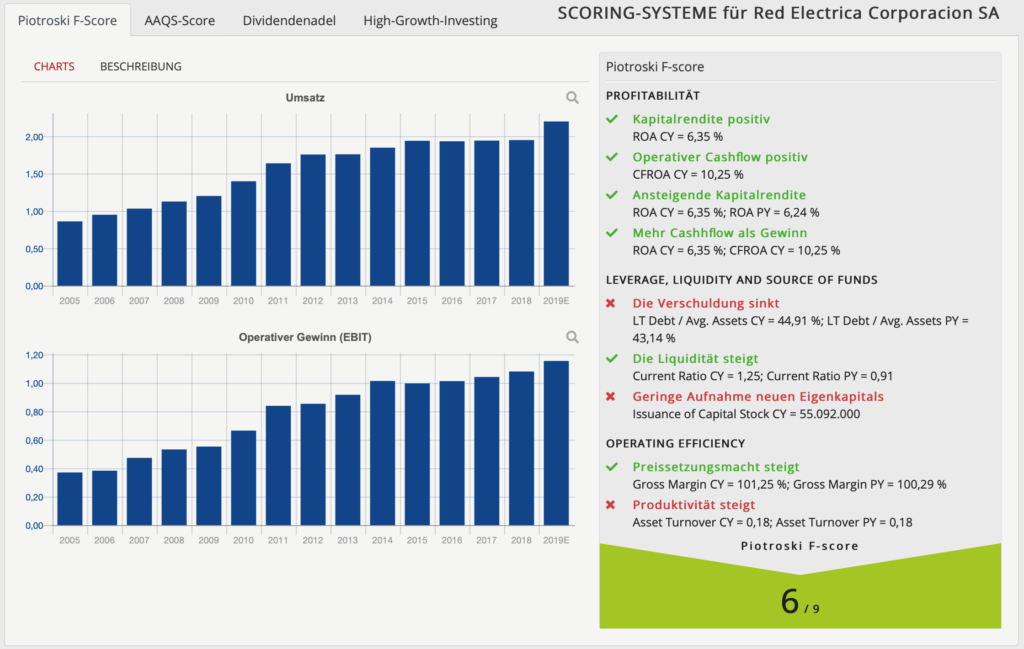Switch to the Dividendenadel tab
1024x649 pixels.
(x=289, y=20)
